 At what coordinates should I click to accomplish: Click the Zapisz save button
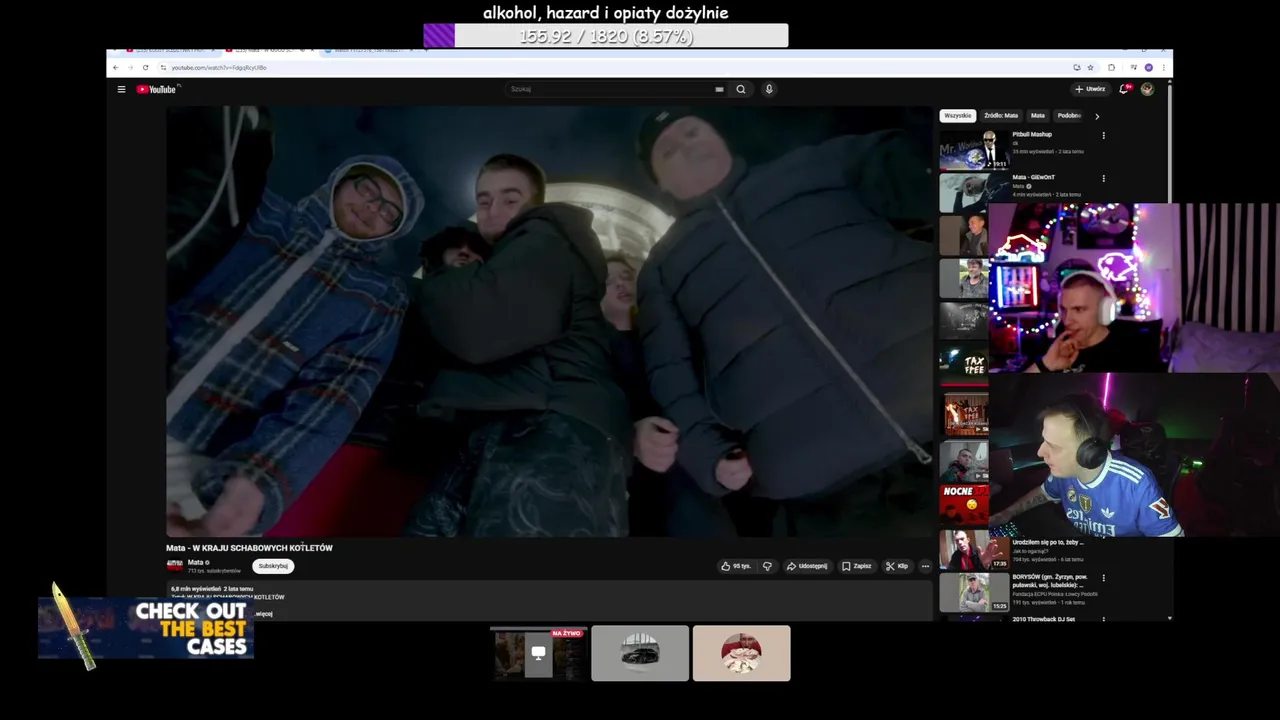tap(857, 566)
